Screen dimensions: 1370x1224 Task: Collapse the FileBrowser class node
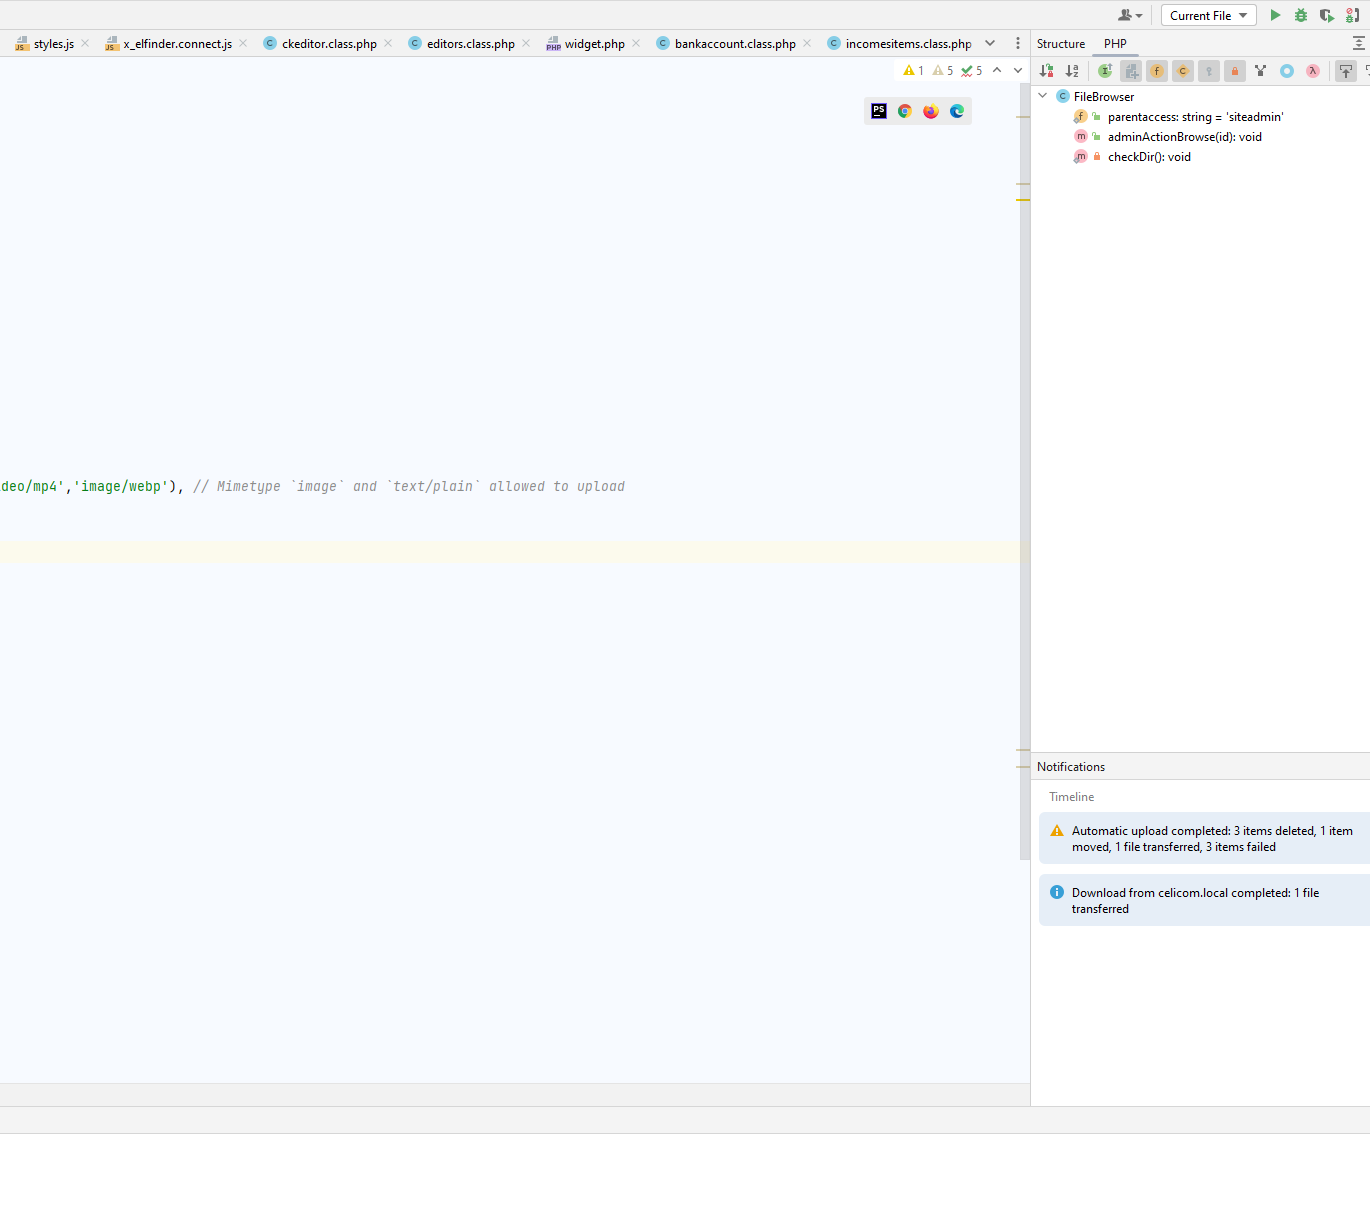pos(1043,96)
